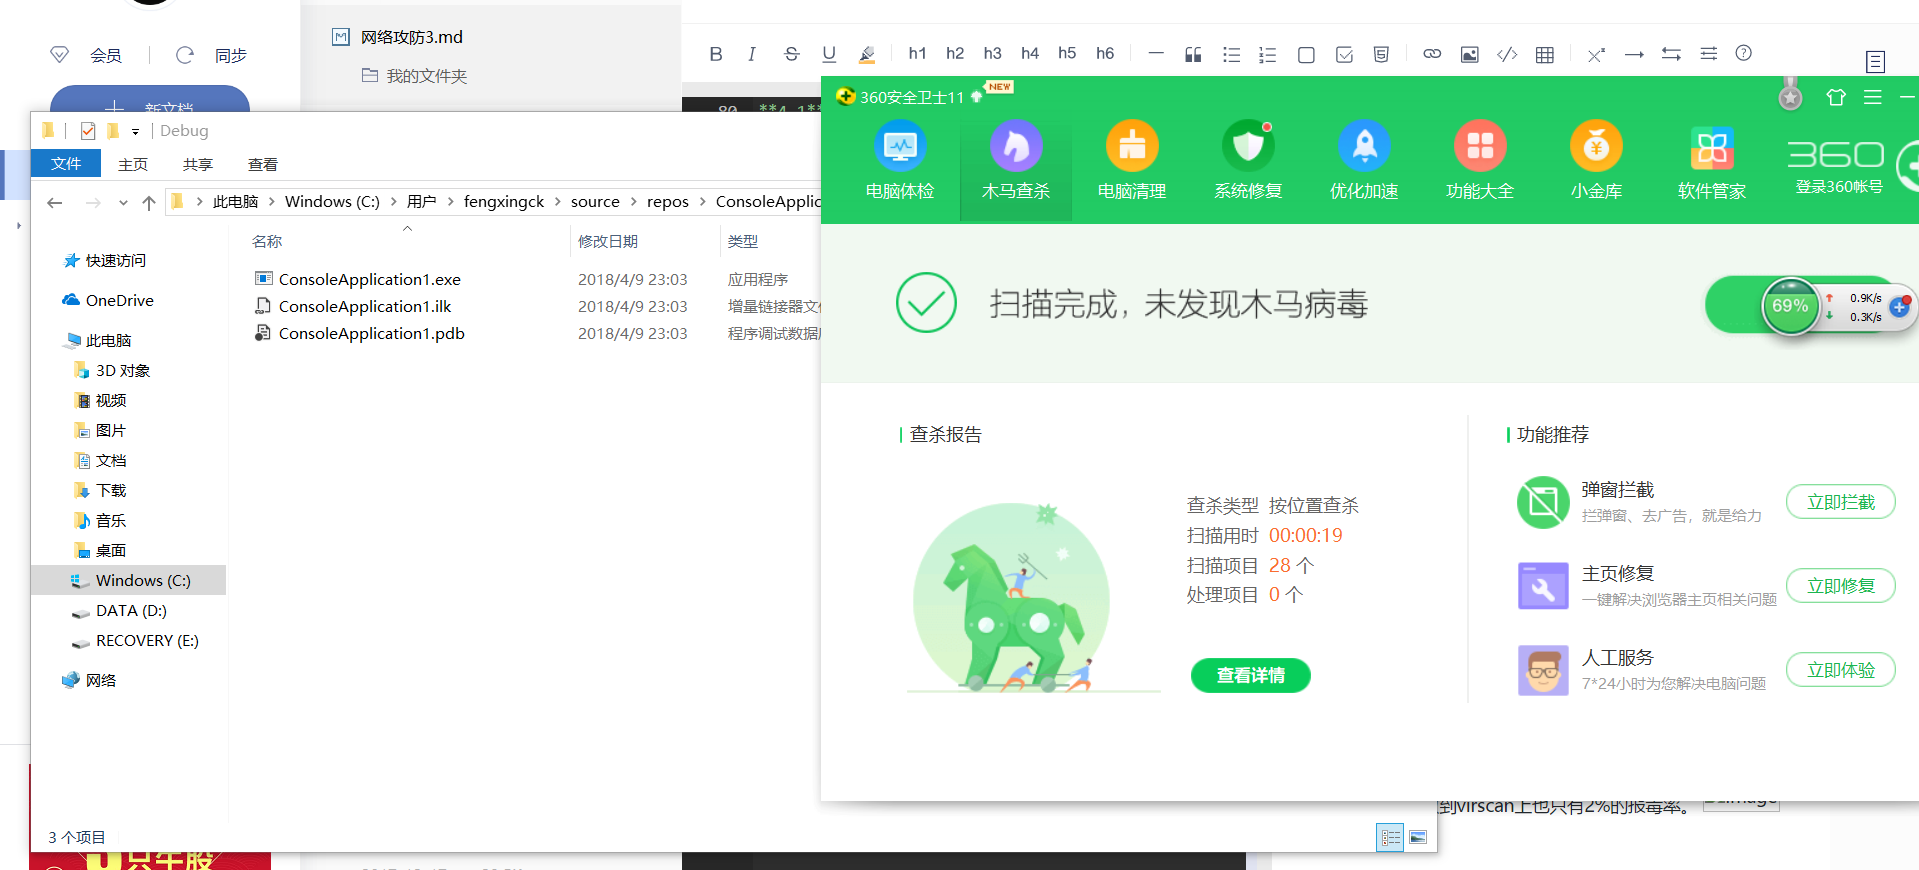Insert table in editor
The height and width of the screenshot is (870, 1919).
[1545, 55]
